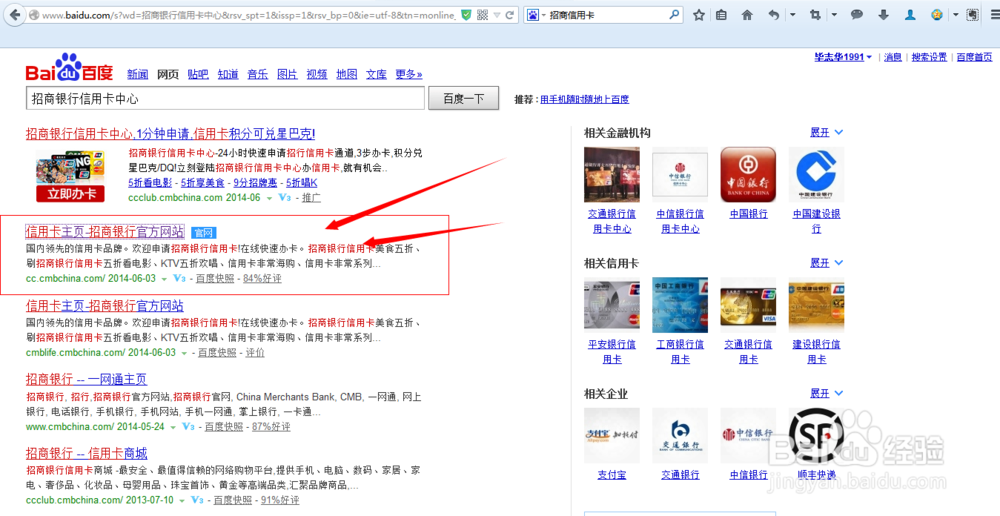Click the Baidu paw search engine icon
Screen dimensions: 1000x516
(533, 15)
